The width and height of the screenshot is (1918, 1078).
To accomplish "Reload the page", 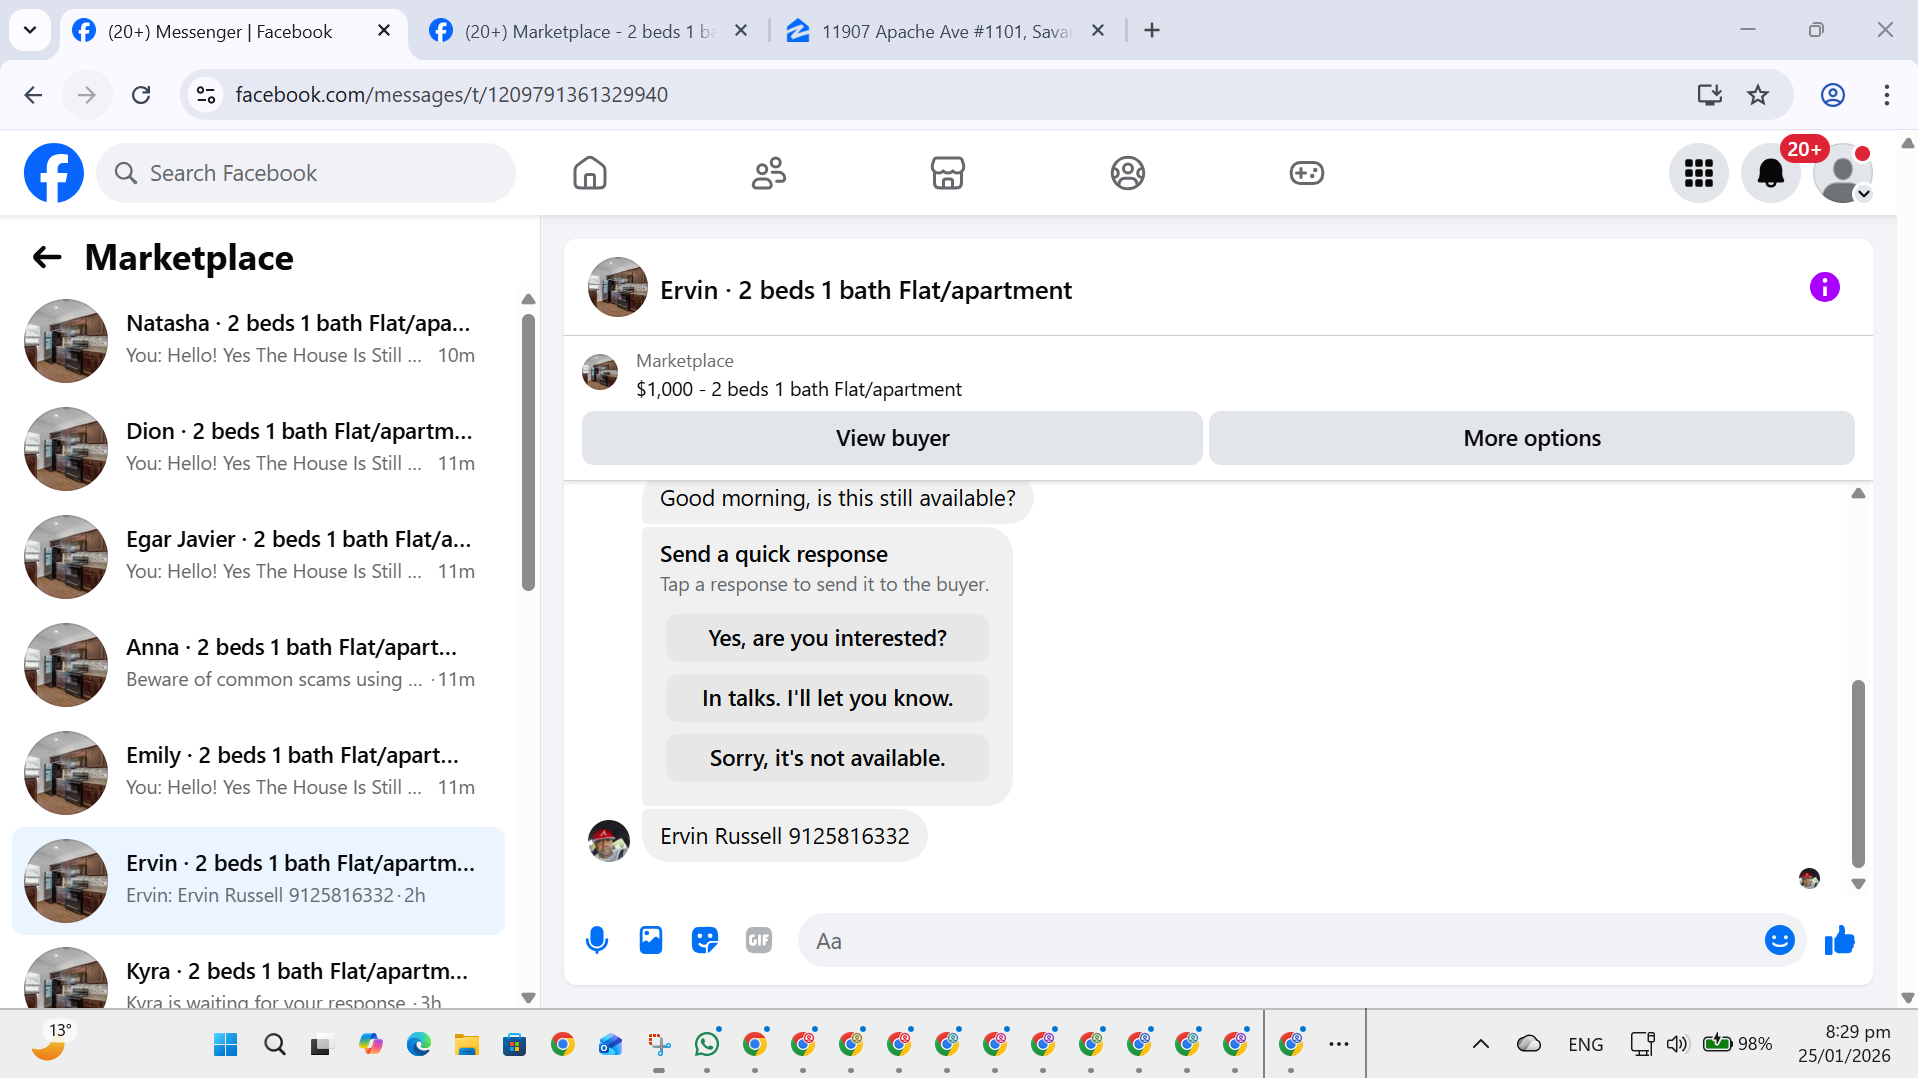I will point(141,95).
